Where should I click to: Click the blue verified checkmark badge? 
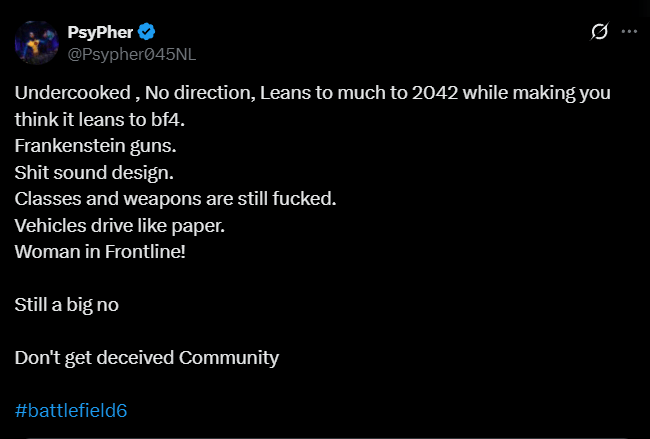pos(146,32)
